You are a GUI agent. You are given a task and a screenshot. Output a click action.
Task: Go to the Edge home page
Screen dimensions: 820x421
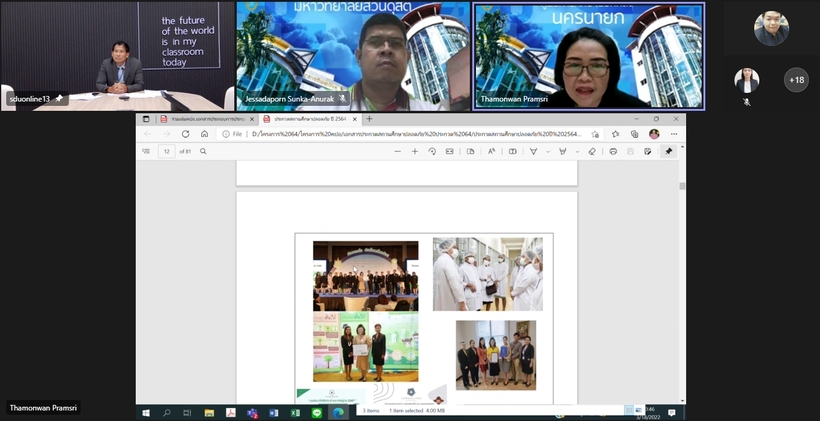click(x=204, y=134)
